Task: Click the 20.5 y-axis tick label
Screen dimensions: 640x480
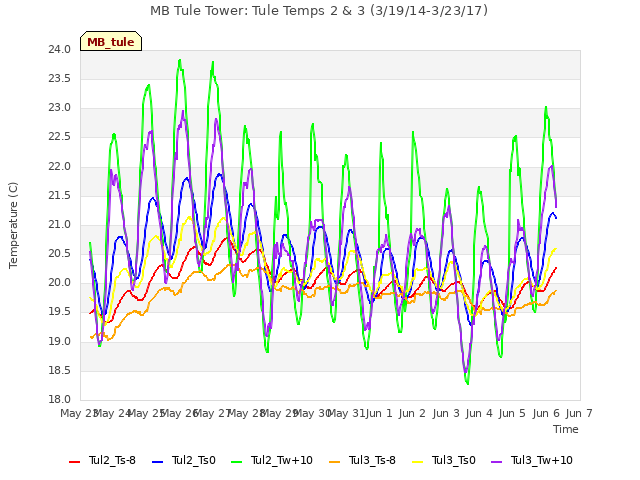Action: 60,254
